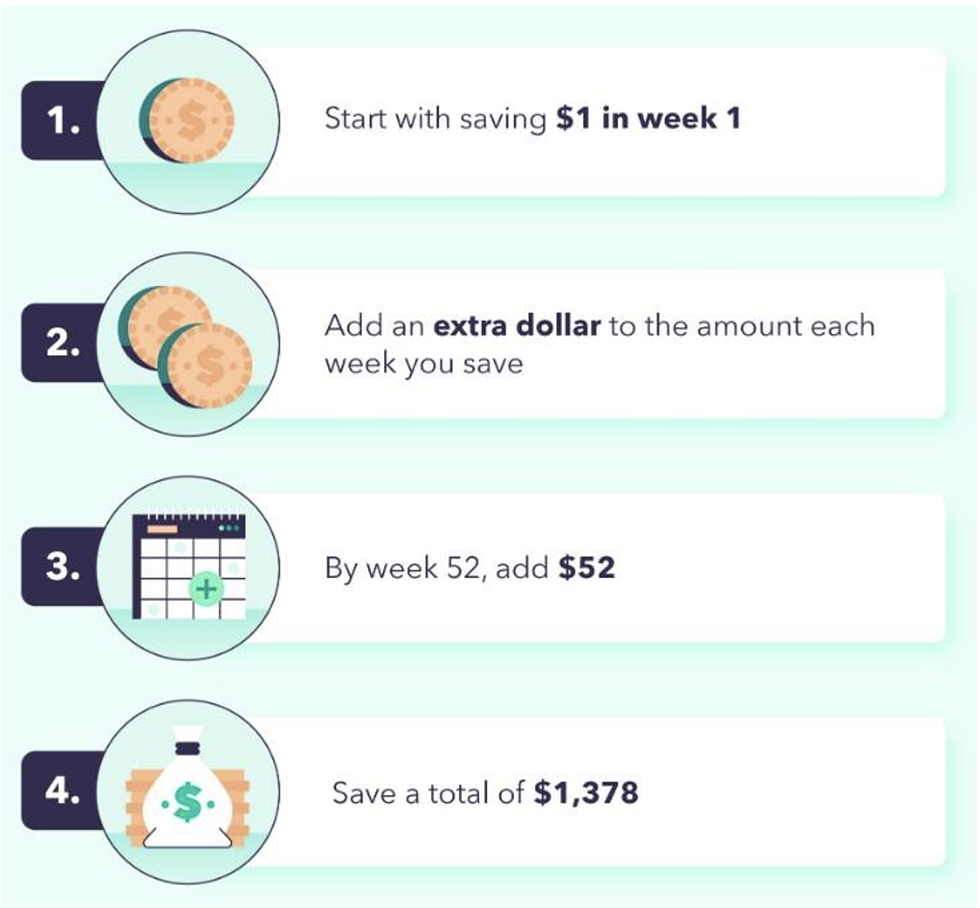This screenshot has width=980, height=908.
Task: Click the '$1,378' total amount
Action: point(586,793)
